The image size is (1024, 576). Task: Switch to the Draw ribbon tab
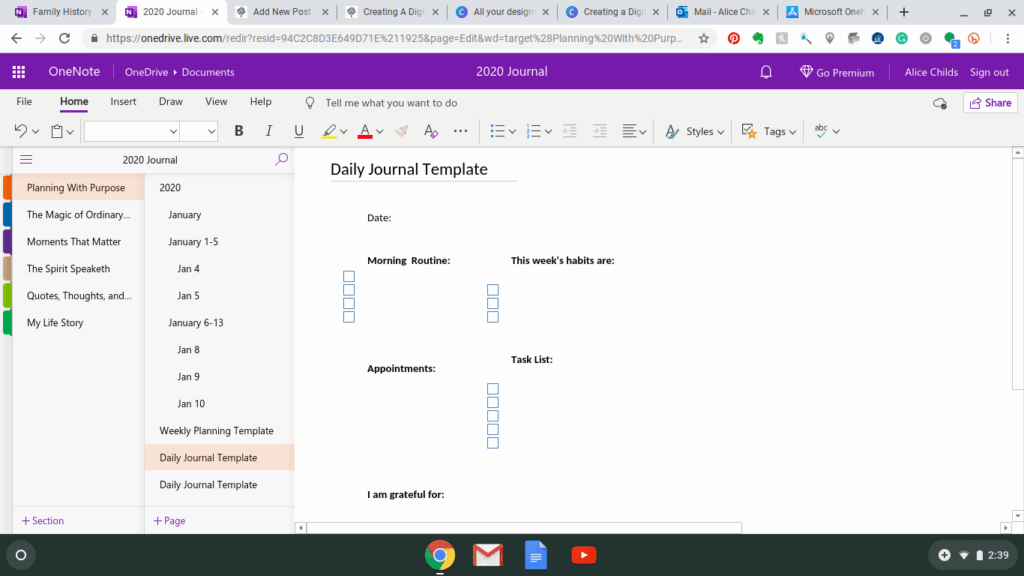(x=170, y=102)
